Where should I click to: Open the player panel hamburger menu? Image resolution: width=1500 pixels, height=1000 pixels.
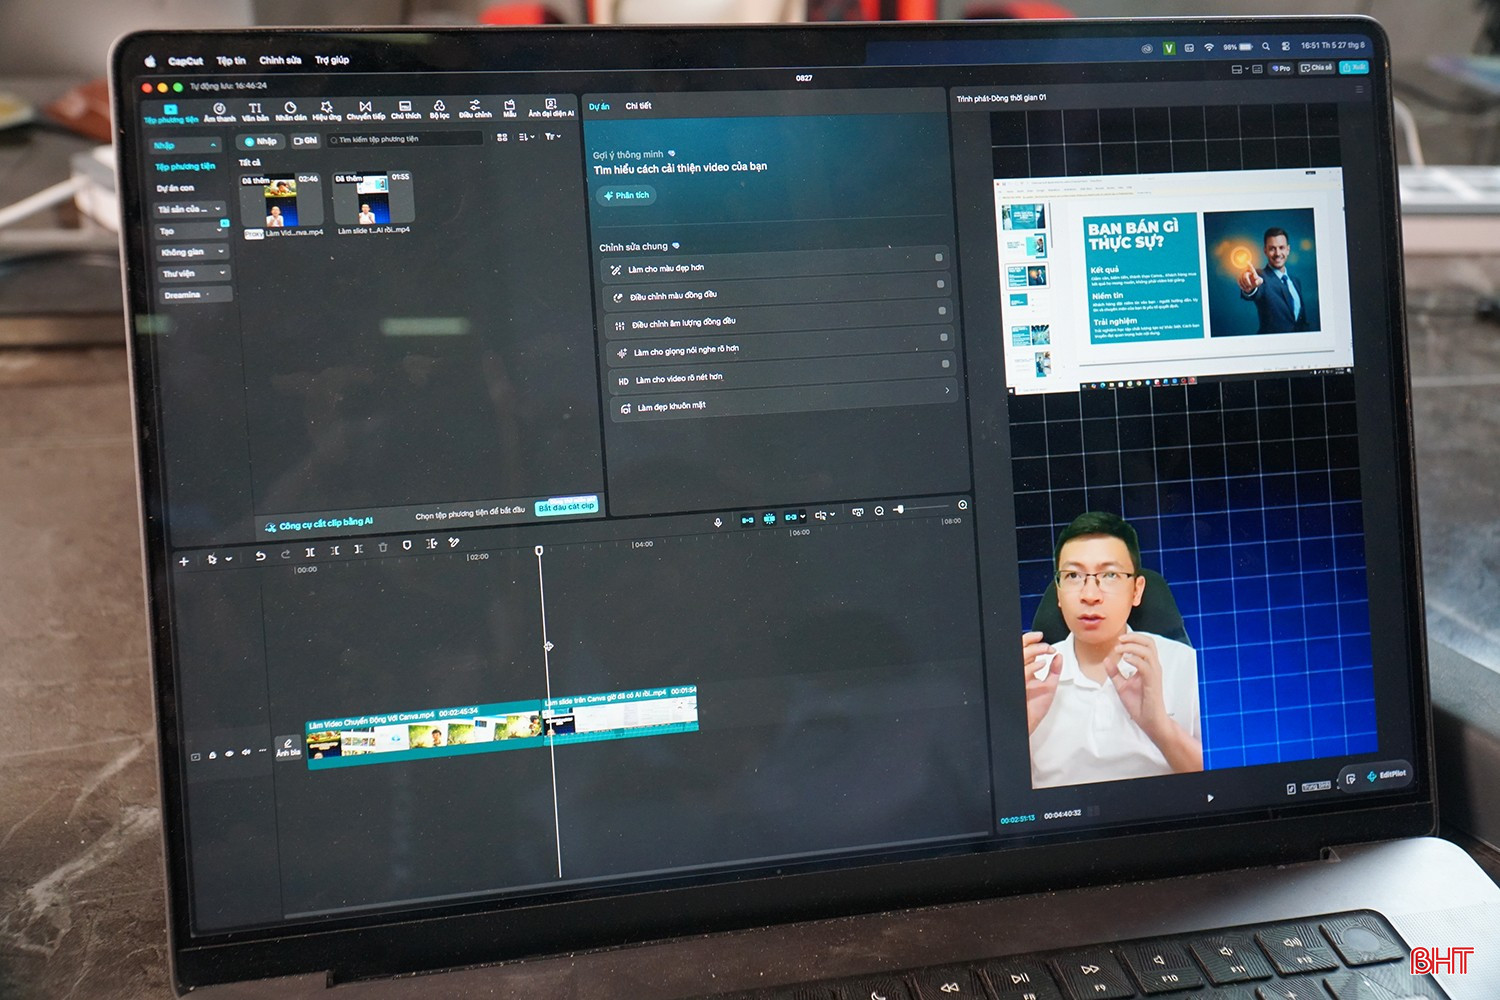[x=1359, y=90]
